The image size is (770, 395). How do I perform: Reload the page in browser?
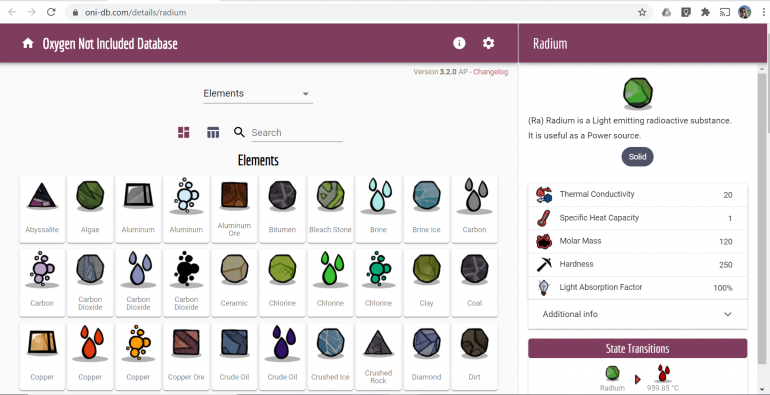(51, 12)
